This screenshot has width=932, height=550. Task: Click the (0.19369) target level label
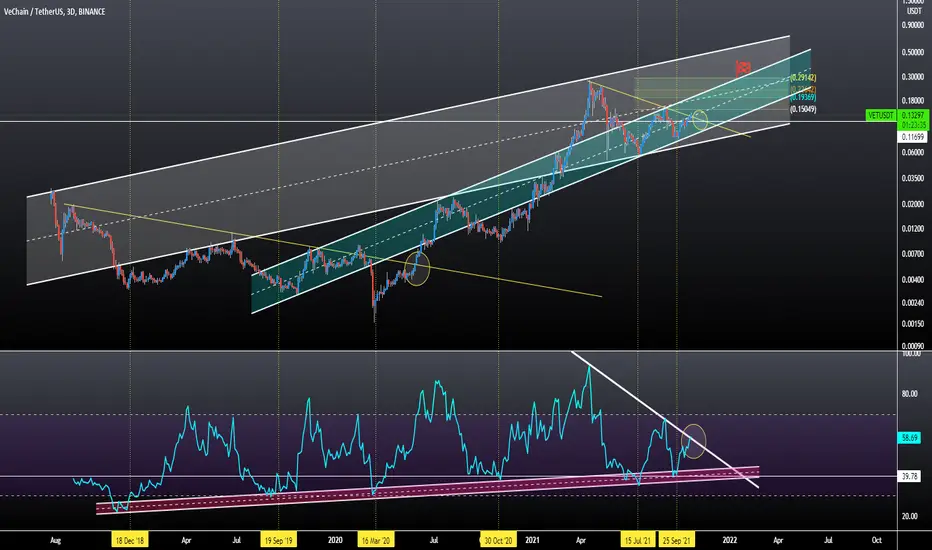(803, 97)
